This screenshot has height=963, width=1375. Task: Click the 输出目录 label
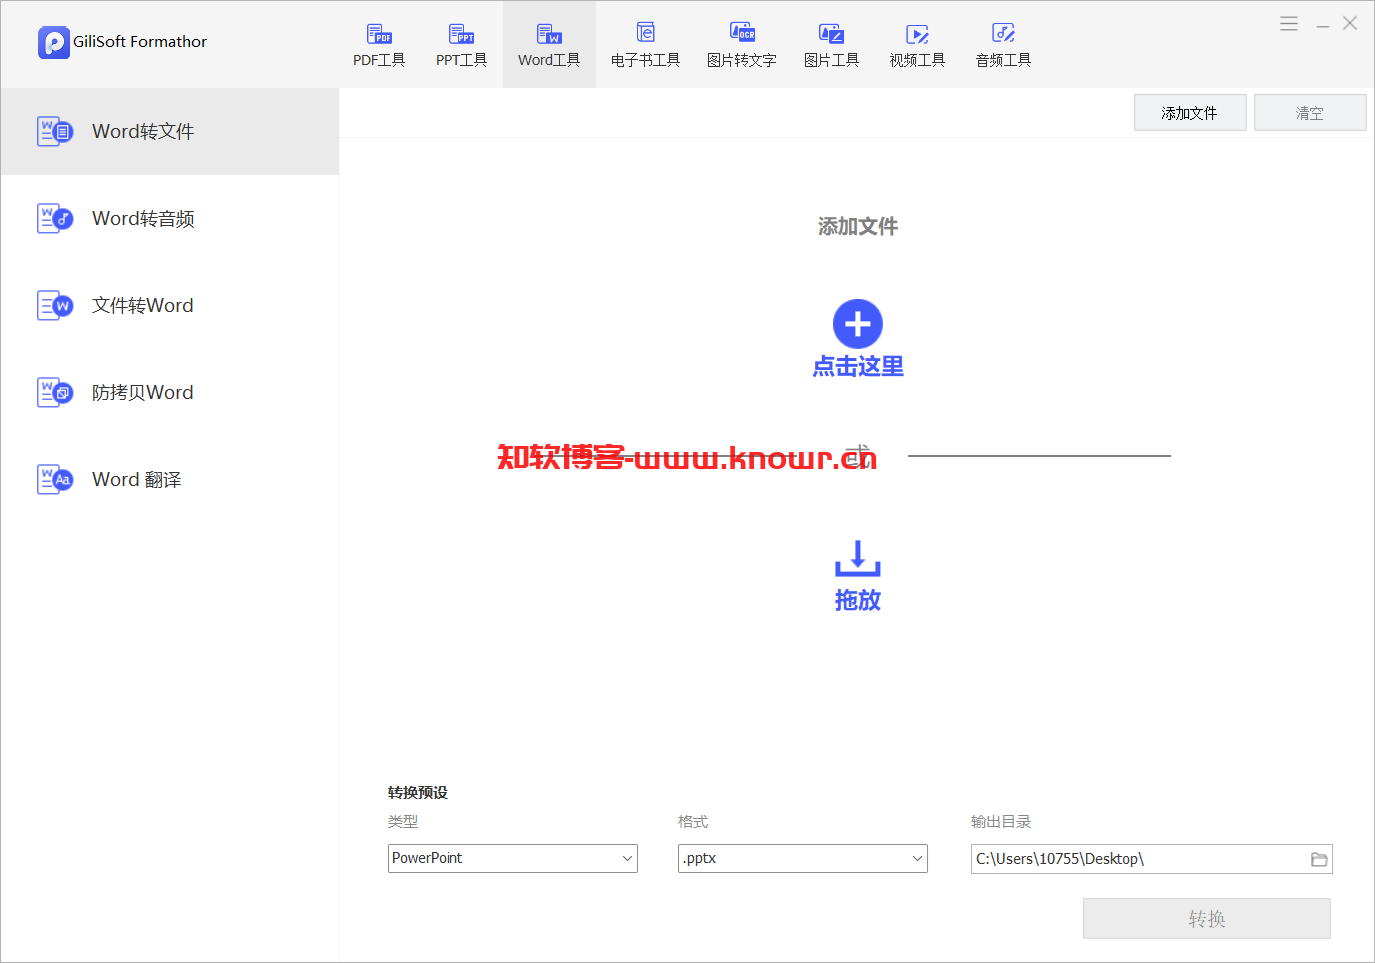1001,821
